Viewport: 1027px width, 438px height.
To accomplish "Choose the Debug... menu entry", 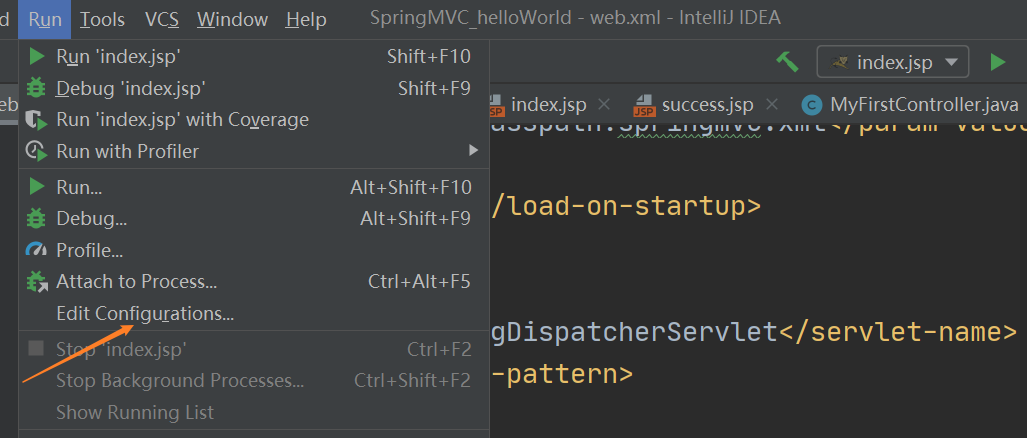I will [254, 218].
